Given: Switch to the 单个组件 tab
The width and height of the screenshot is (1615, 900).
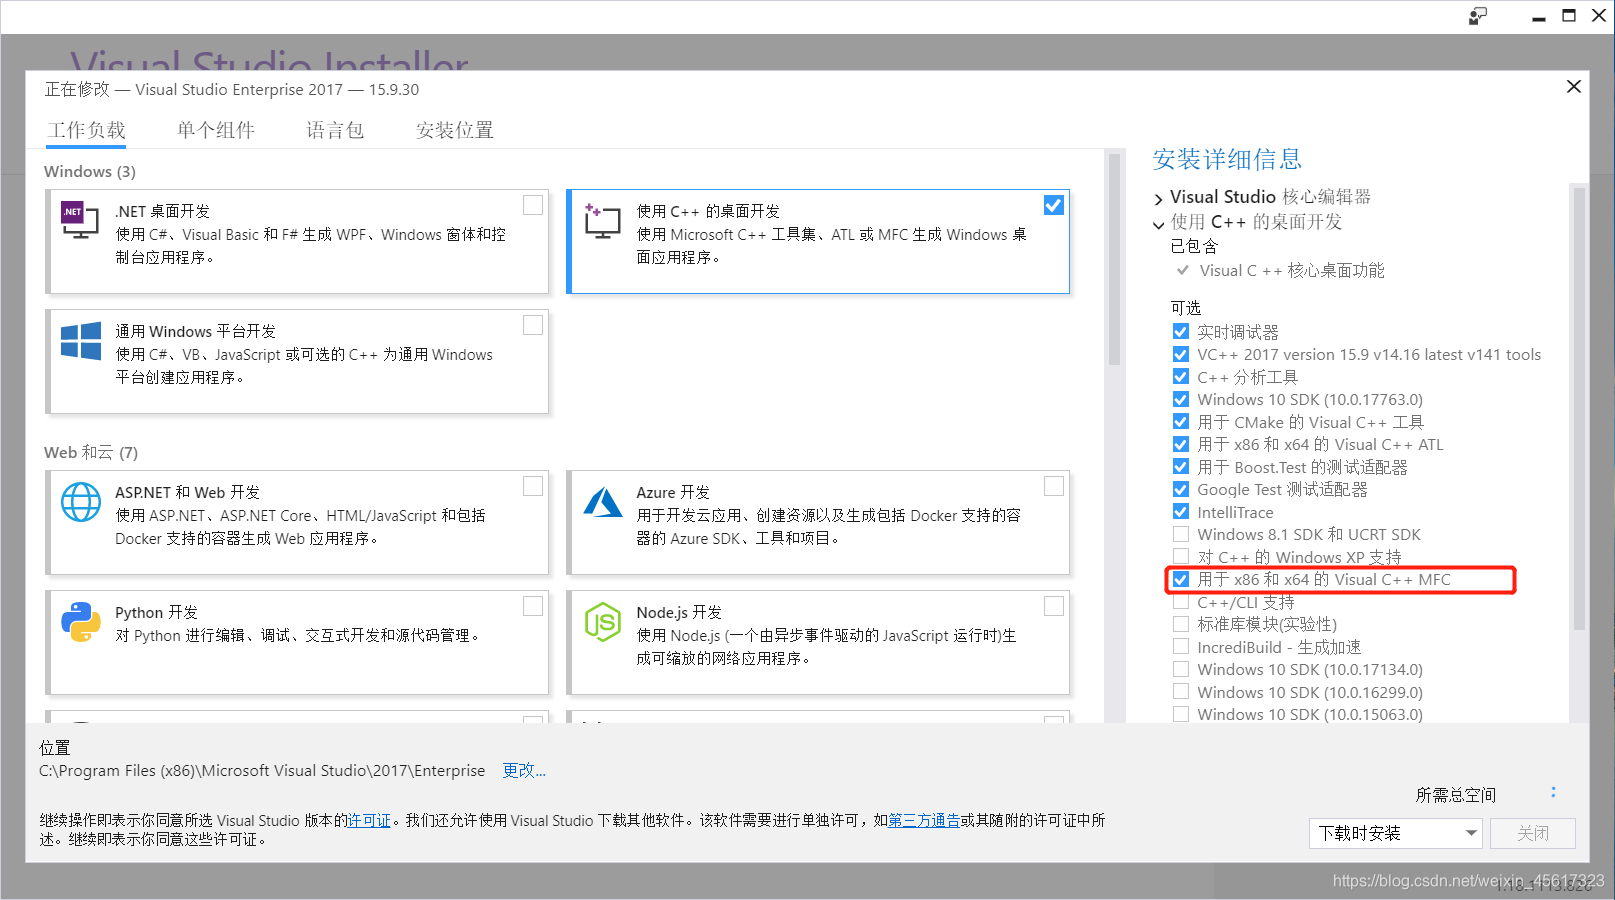Looking at the screenshot, I should pyautogui.click(x=216, y=130).
